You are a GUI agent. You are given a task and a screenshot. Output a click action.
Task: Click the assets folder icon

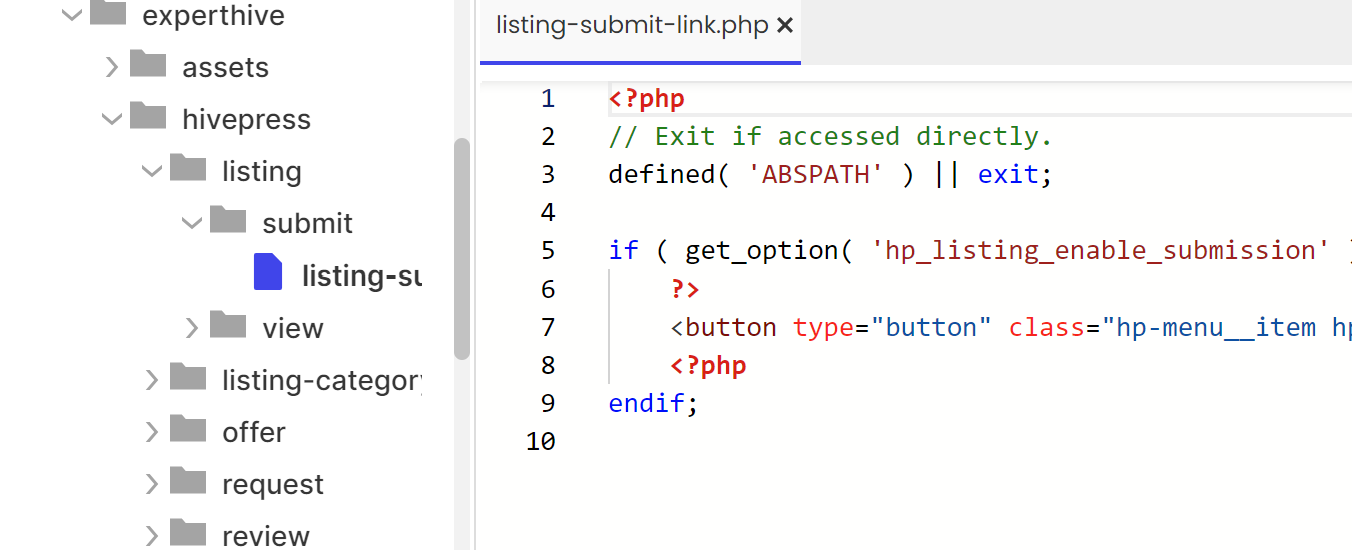coord(148,66)
